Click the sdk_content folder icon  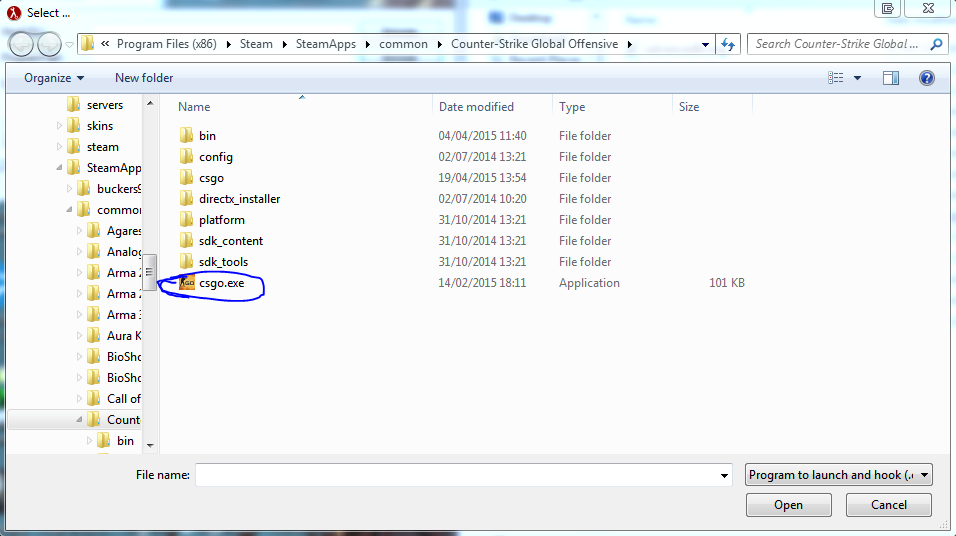pos(187,240)
